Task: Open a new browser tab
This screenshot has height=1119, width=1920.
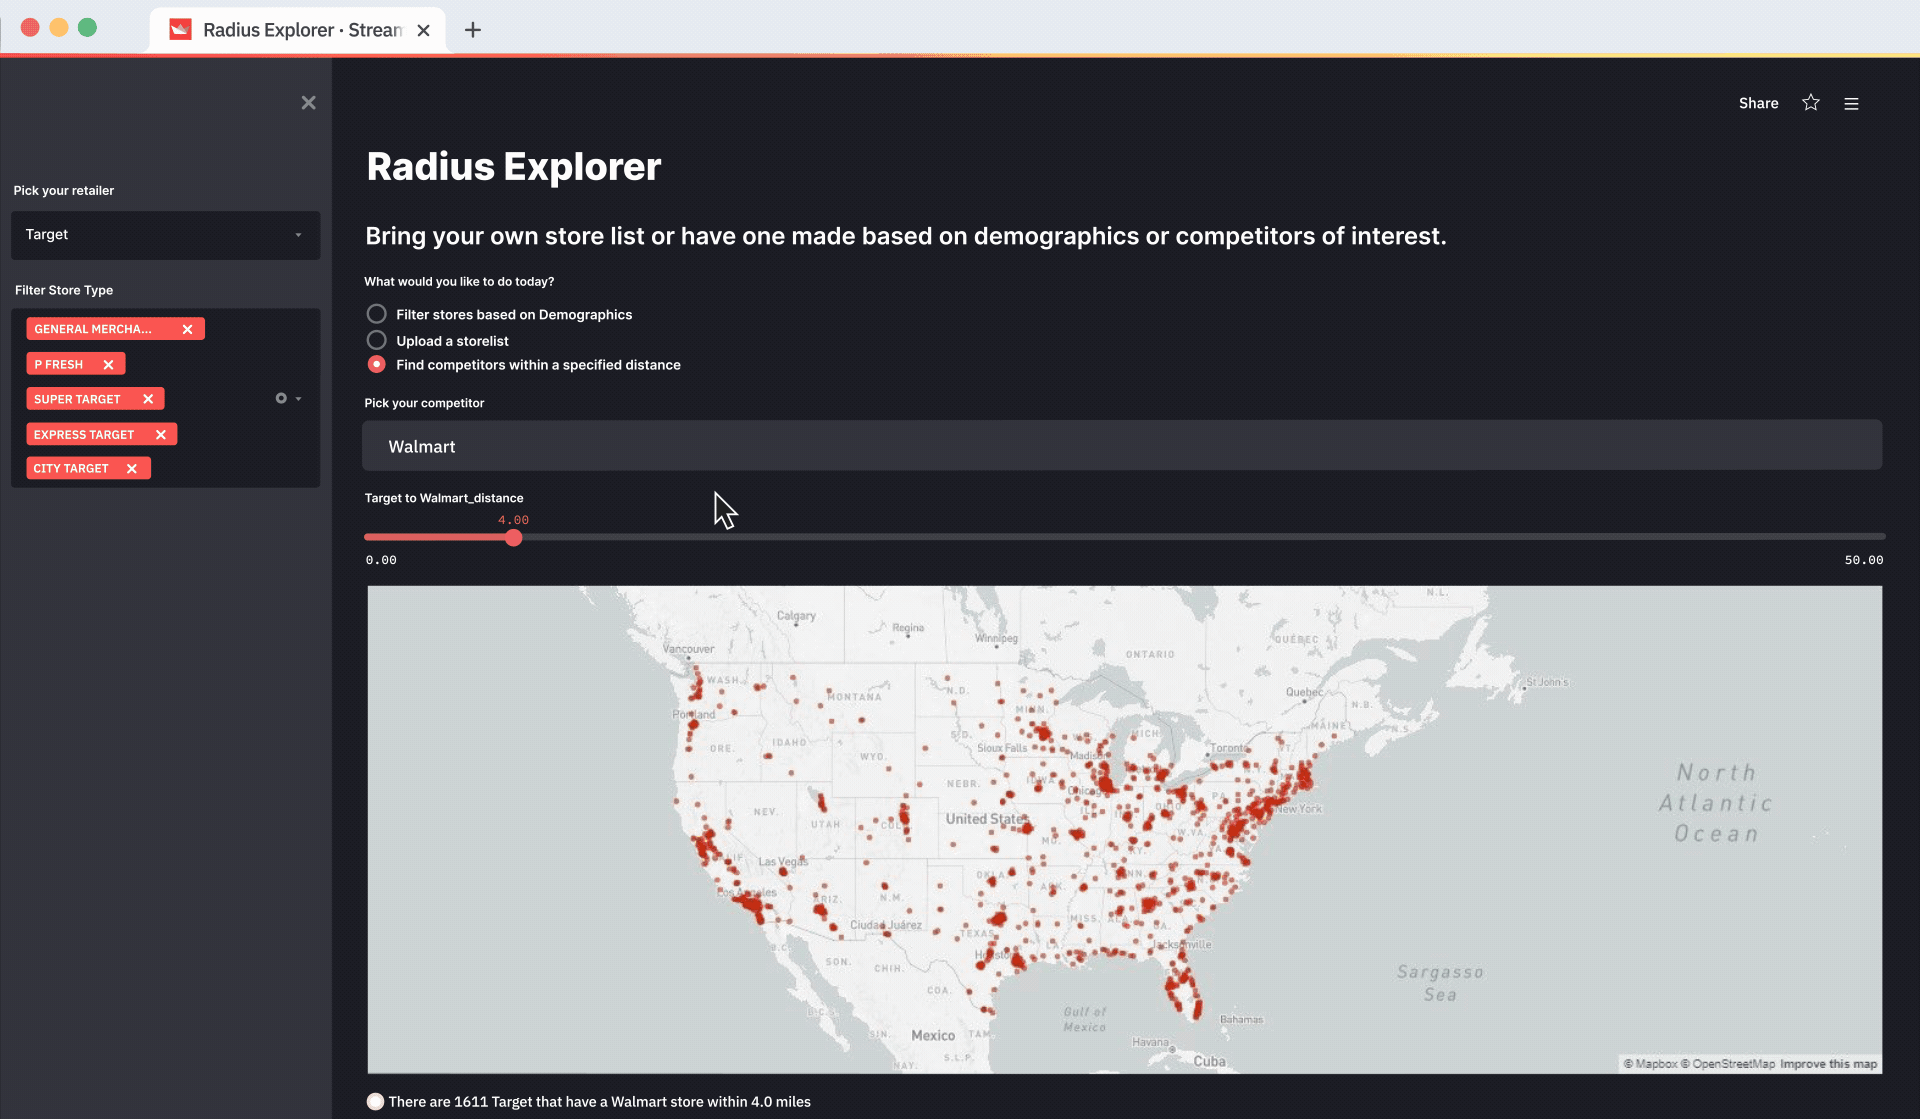Action: point(472,30)
